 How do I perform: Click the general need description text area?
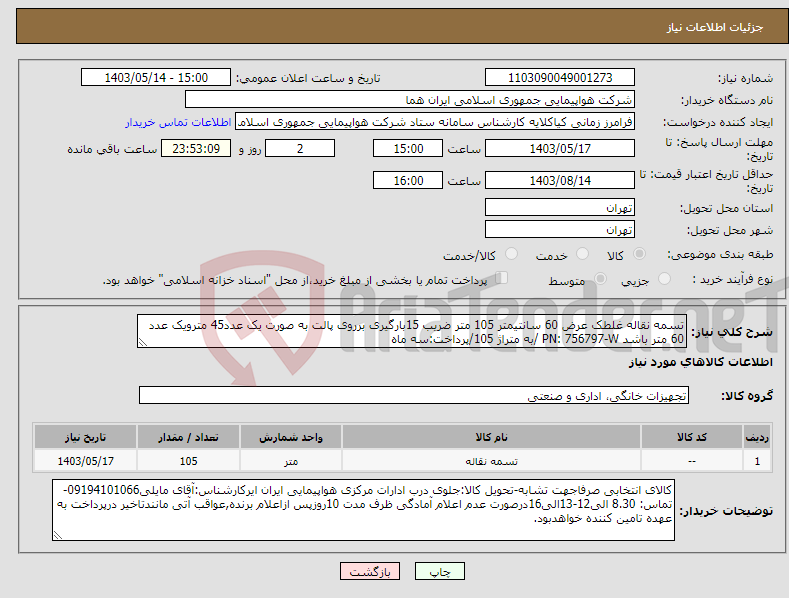[412, 331]
